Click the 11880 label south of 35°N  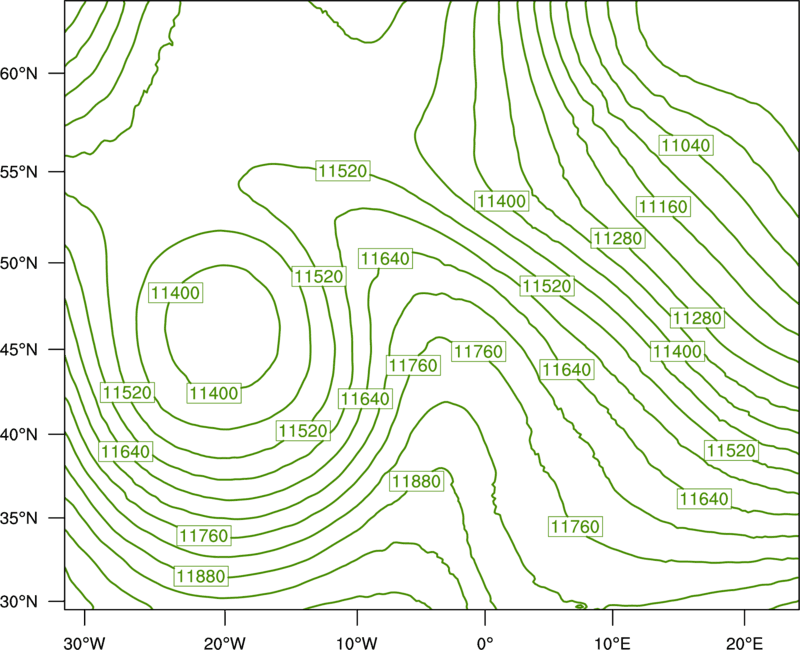point(201,576)
